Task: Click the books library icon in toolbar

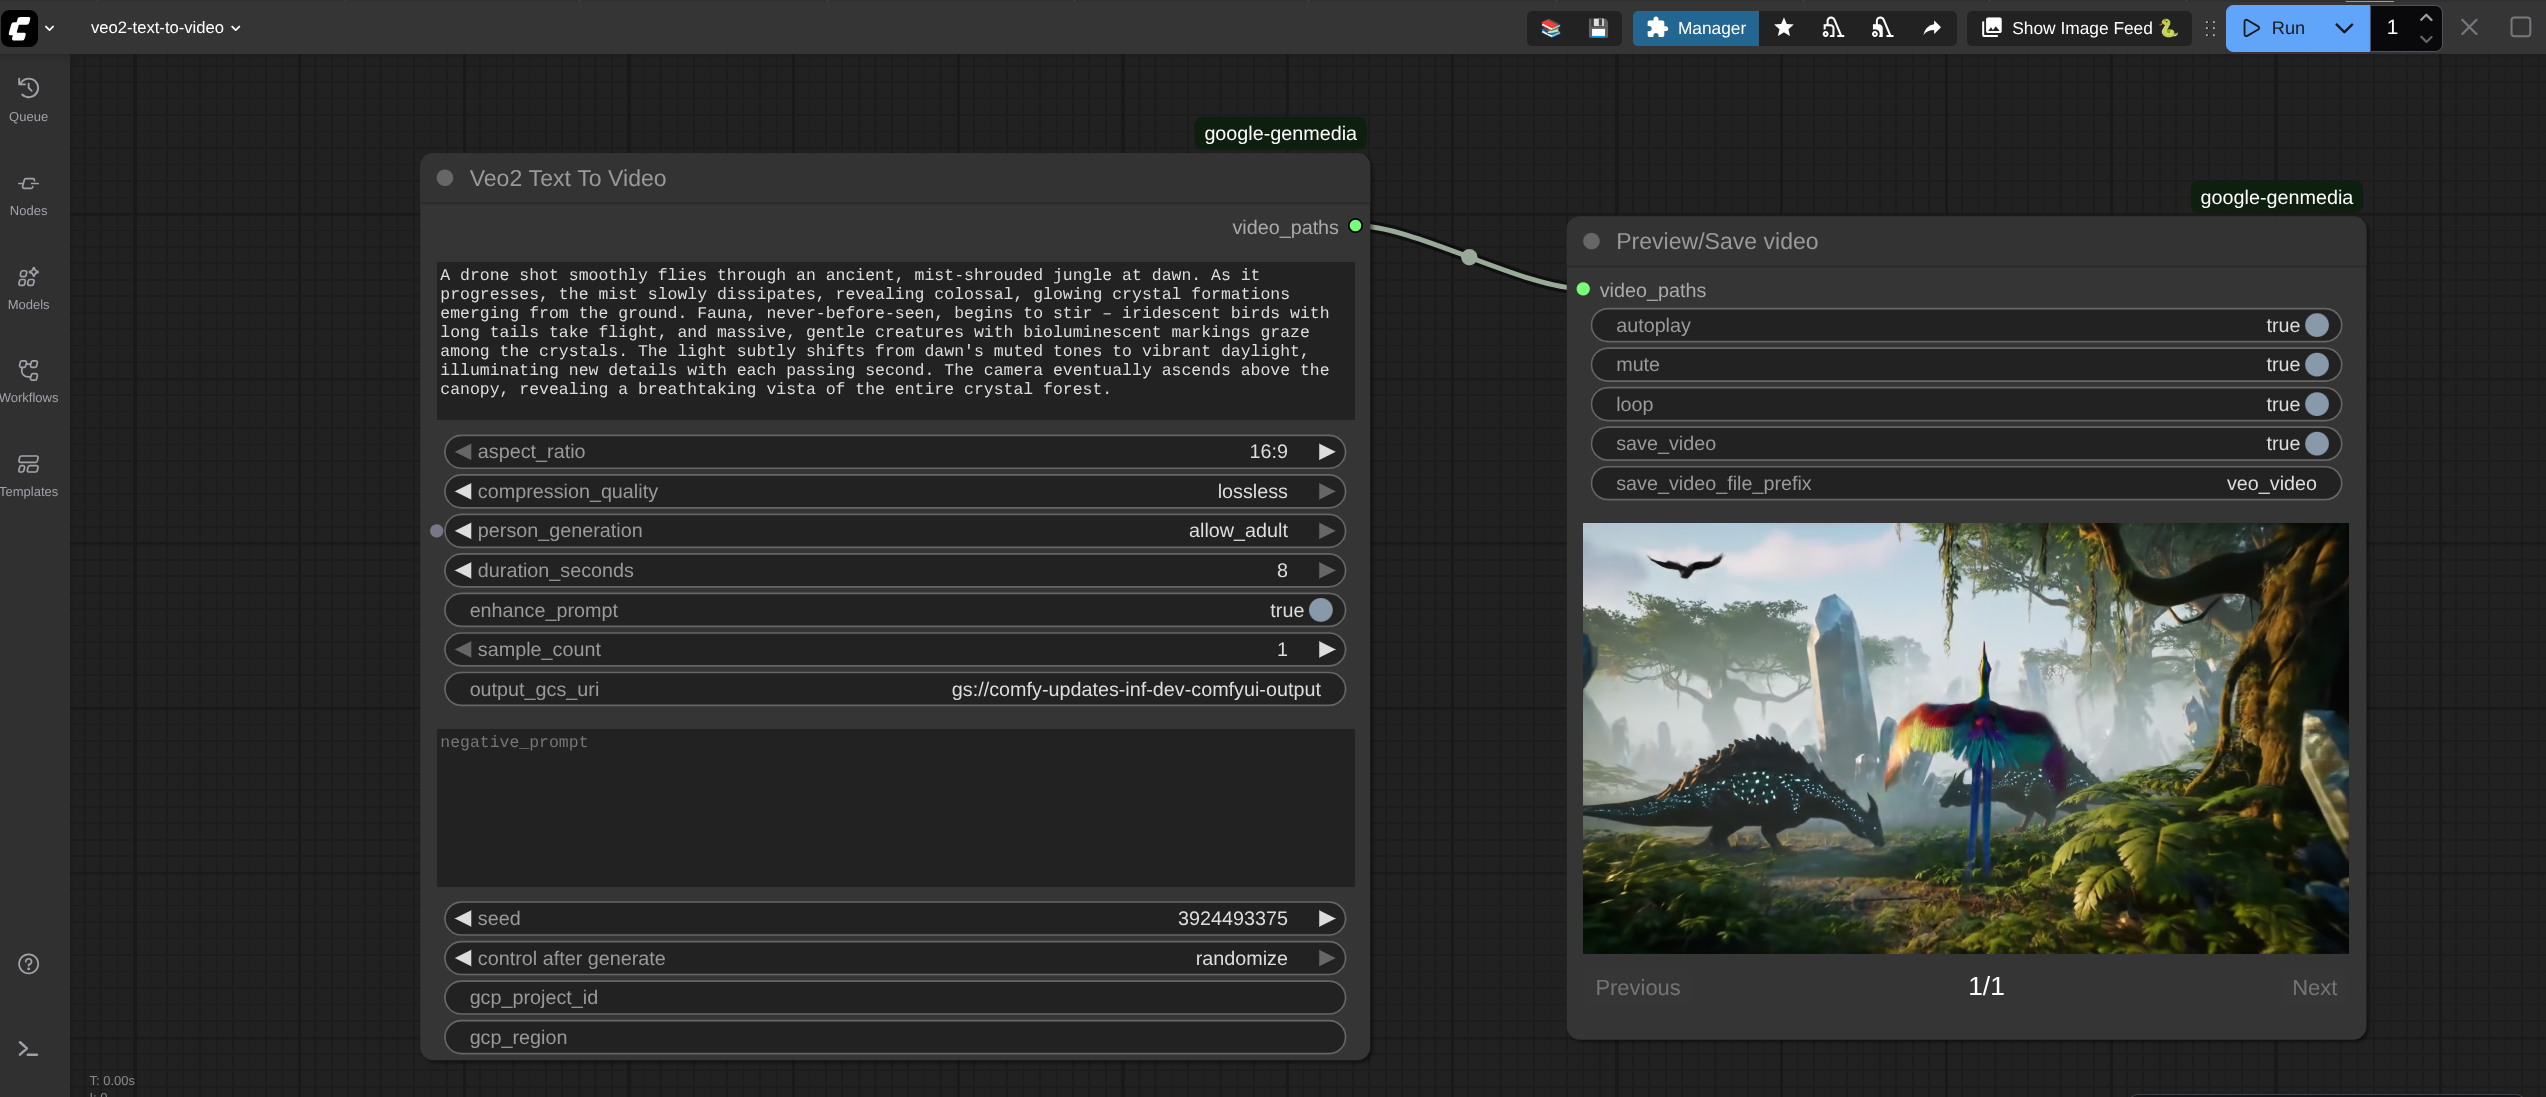Action: tap(1550, 28)
